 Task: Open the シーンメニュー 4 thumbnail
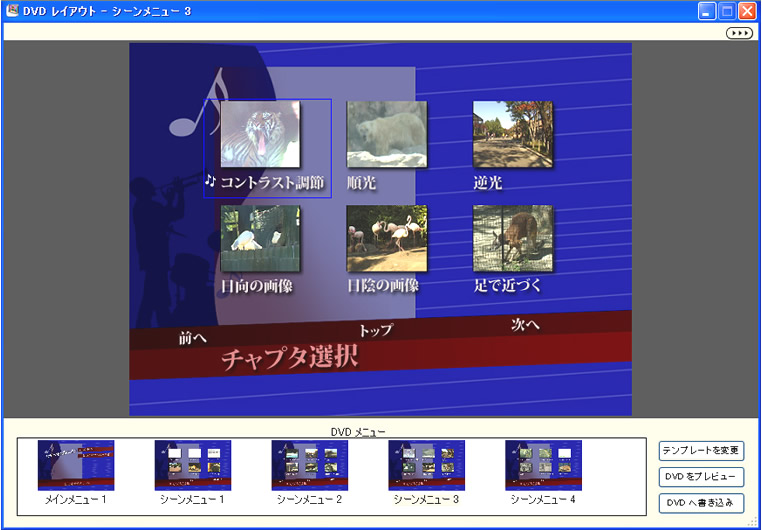pos(543,465)
